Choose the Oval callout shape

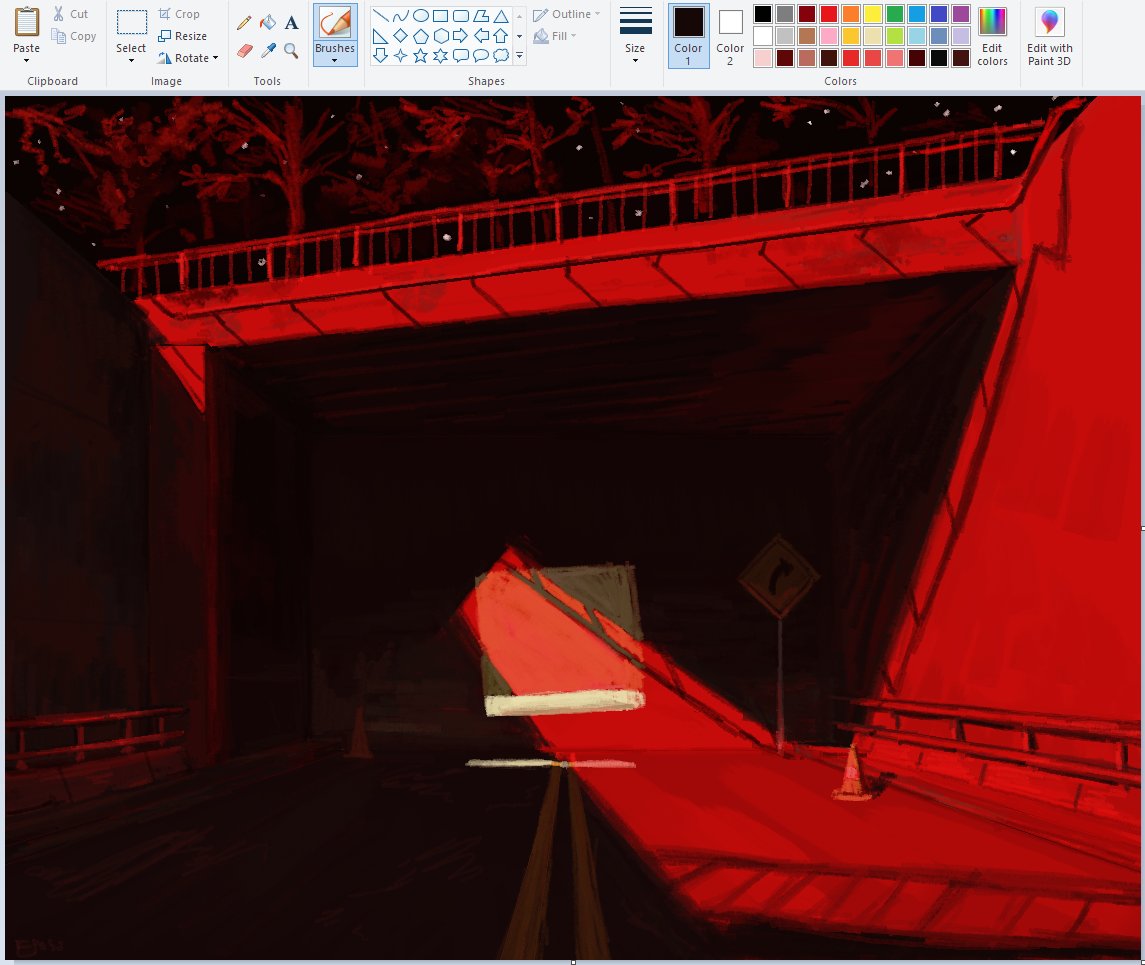point(480,55)
